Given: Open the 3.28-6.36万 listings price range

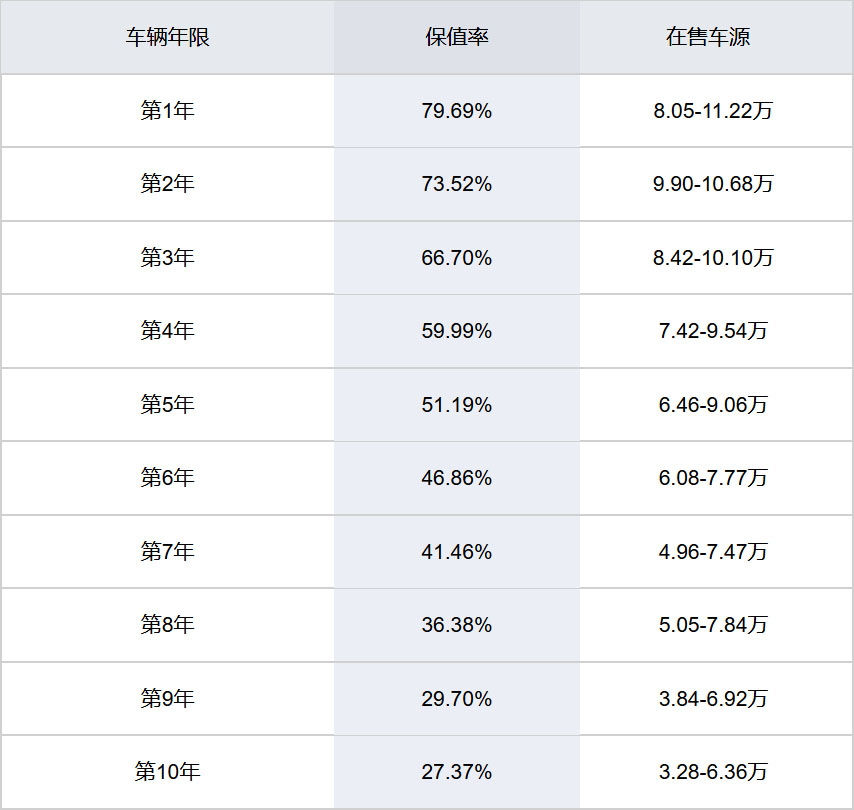Looking at the screenshot, I should coord(713,772).
